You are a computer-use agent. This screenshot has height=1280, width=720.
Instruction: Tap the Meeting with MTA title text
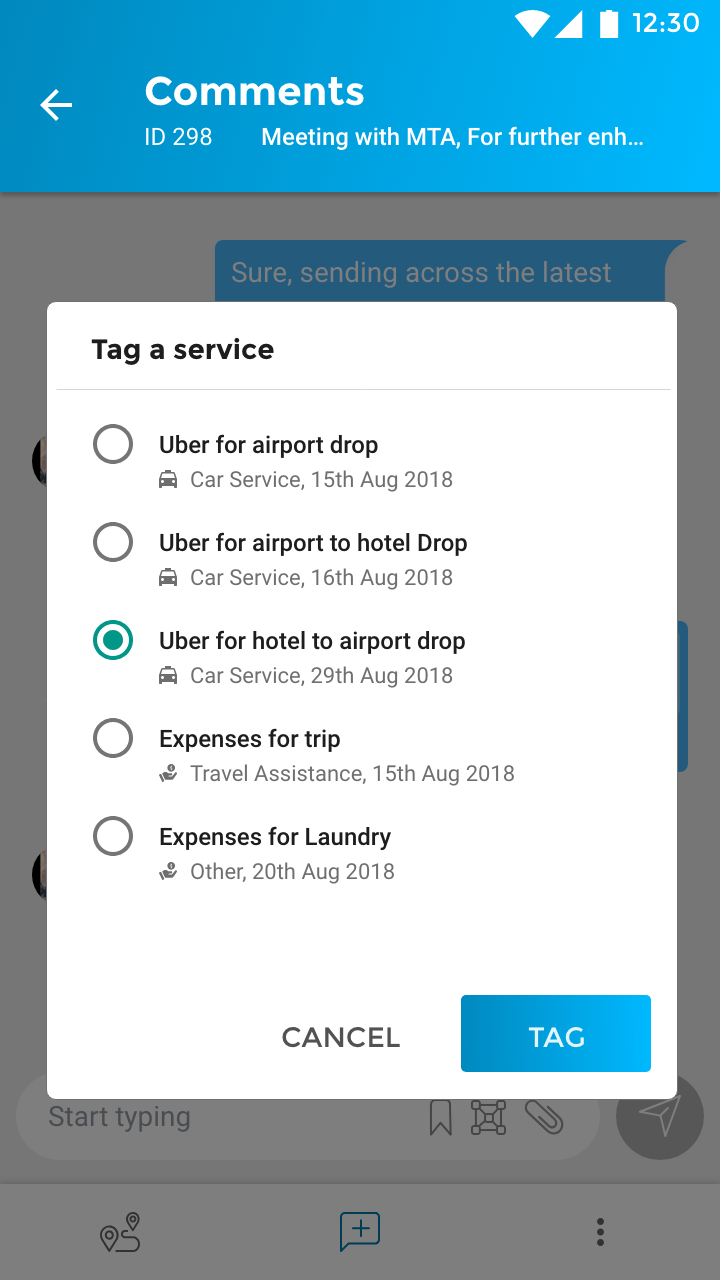click(x=452, y=137)
